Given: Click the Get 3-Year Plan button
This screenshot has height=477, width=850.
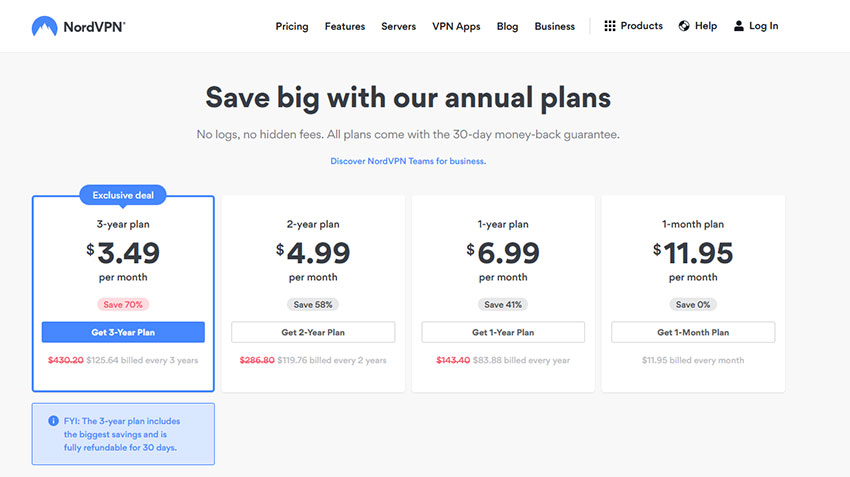Looking at the screenshot, I should pos(123,332).
